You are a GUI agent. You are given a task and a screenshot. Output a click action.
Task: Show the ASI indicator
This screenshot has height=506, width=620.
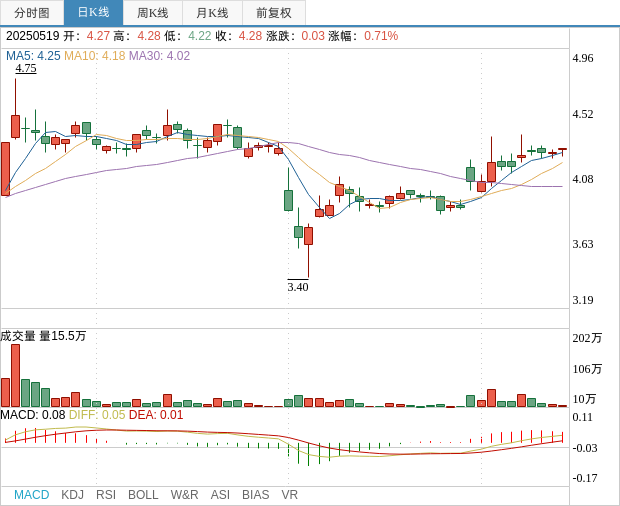click(220, 495)
